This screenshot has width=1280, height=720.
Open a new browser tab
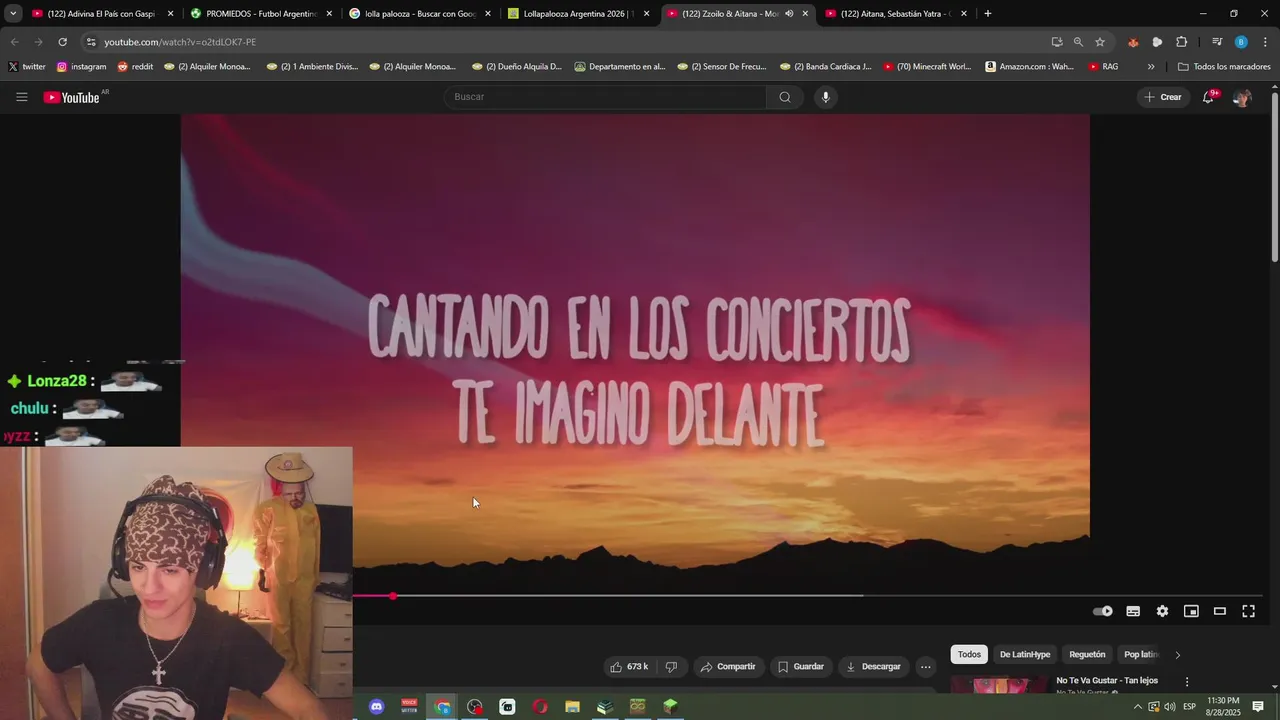pyautogui.click(x=987, y=14)
